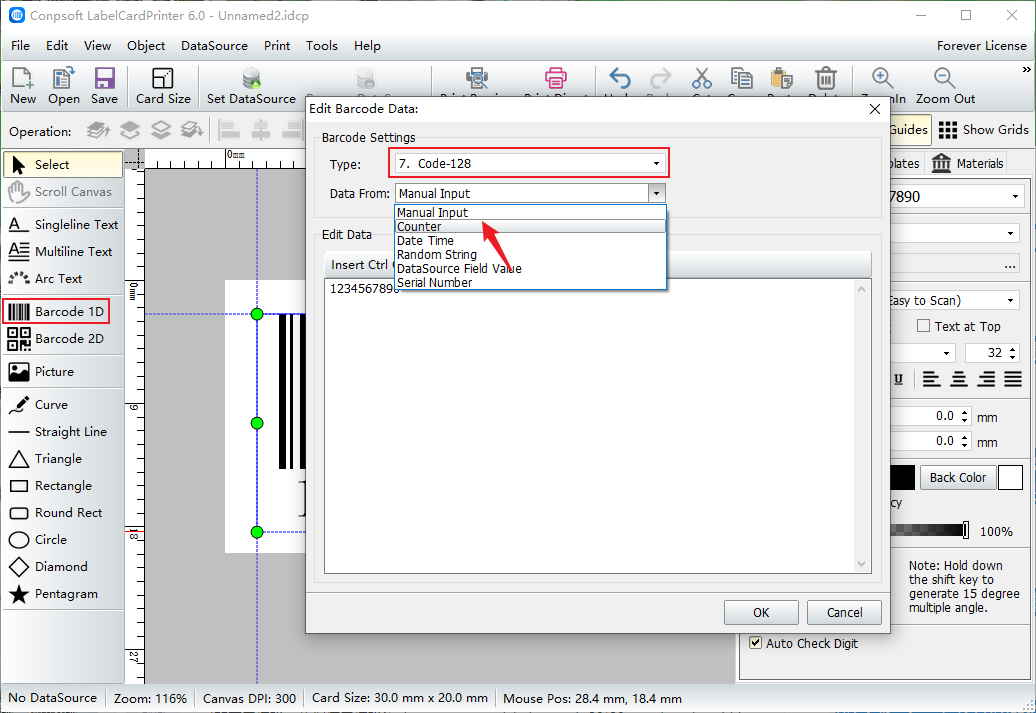Click the pink Print Direct icon
This screenshot has width=1036, height=713.
[x=556, y=79]
